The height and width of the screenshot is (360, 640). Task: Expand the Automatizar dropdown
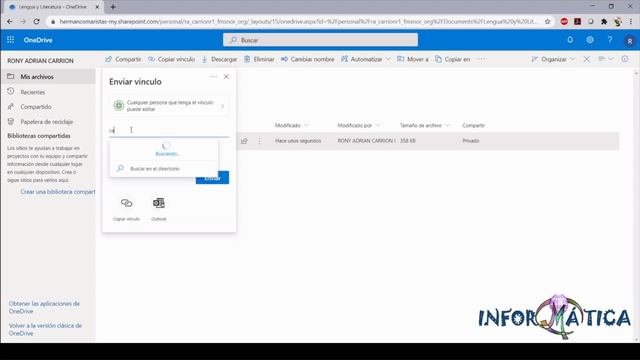(366, 59)
